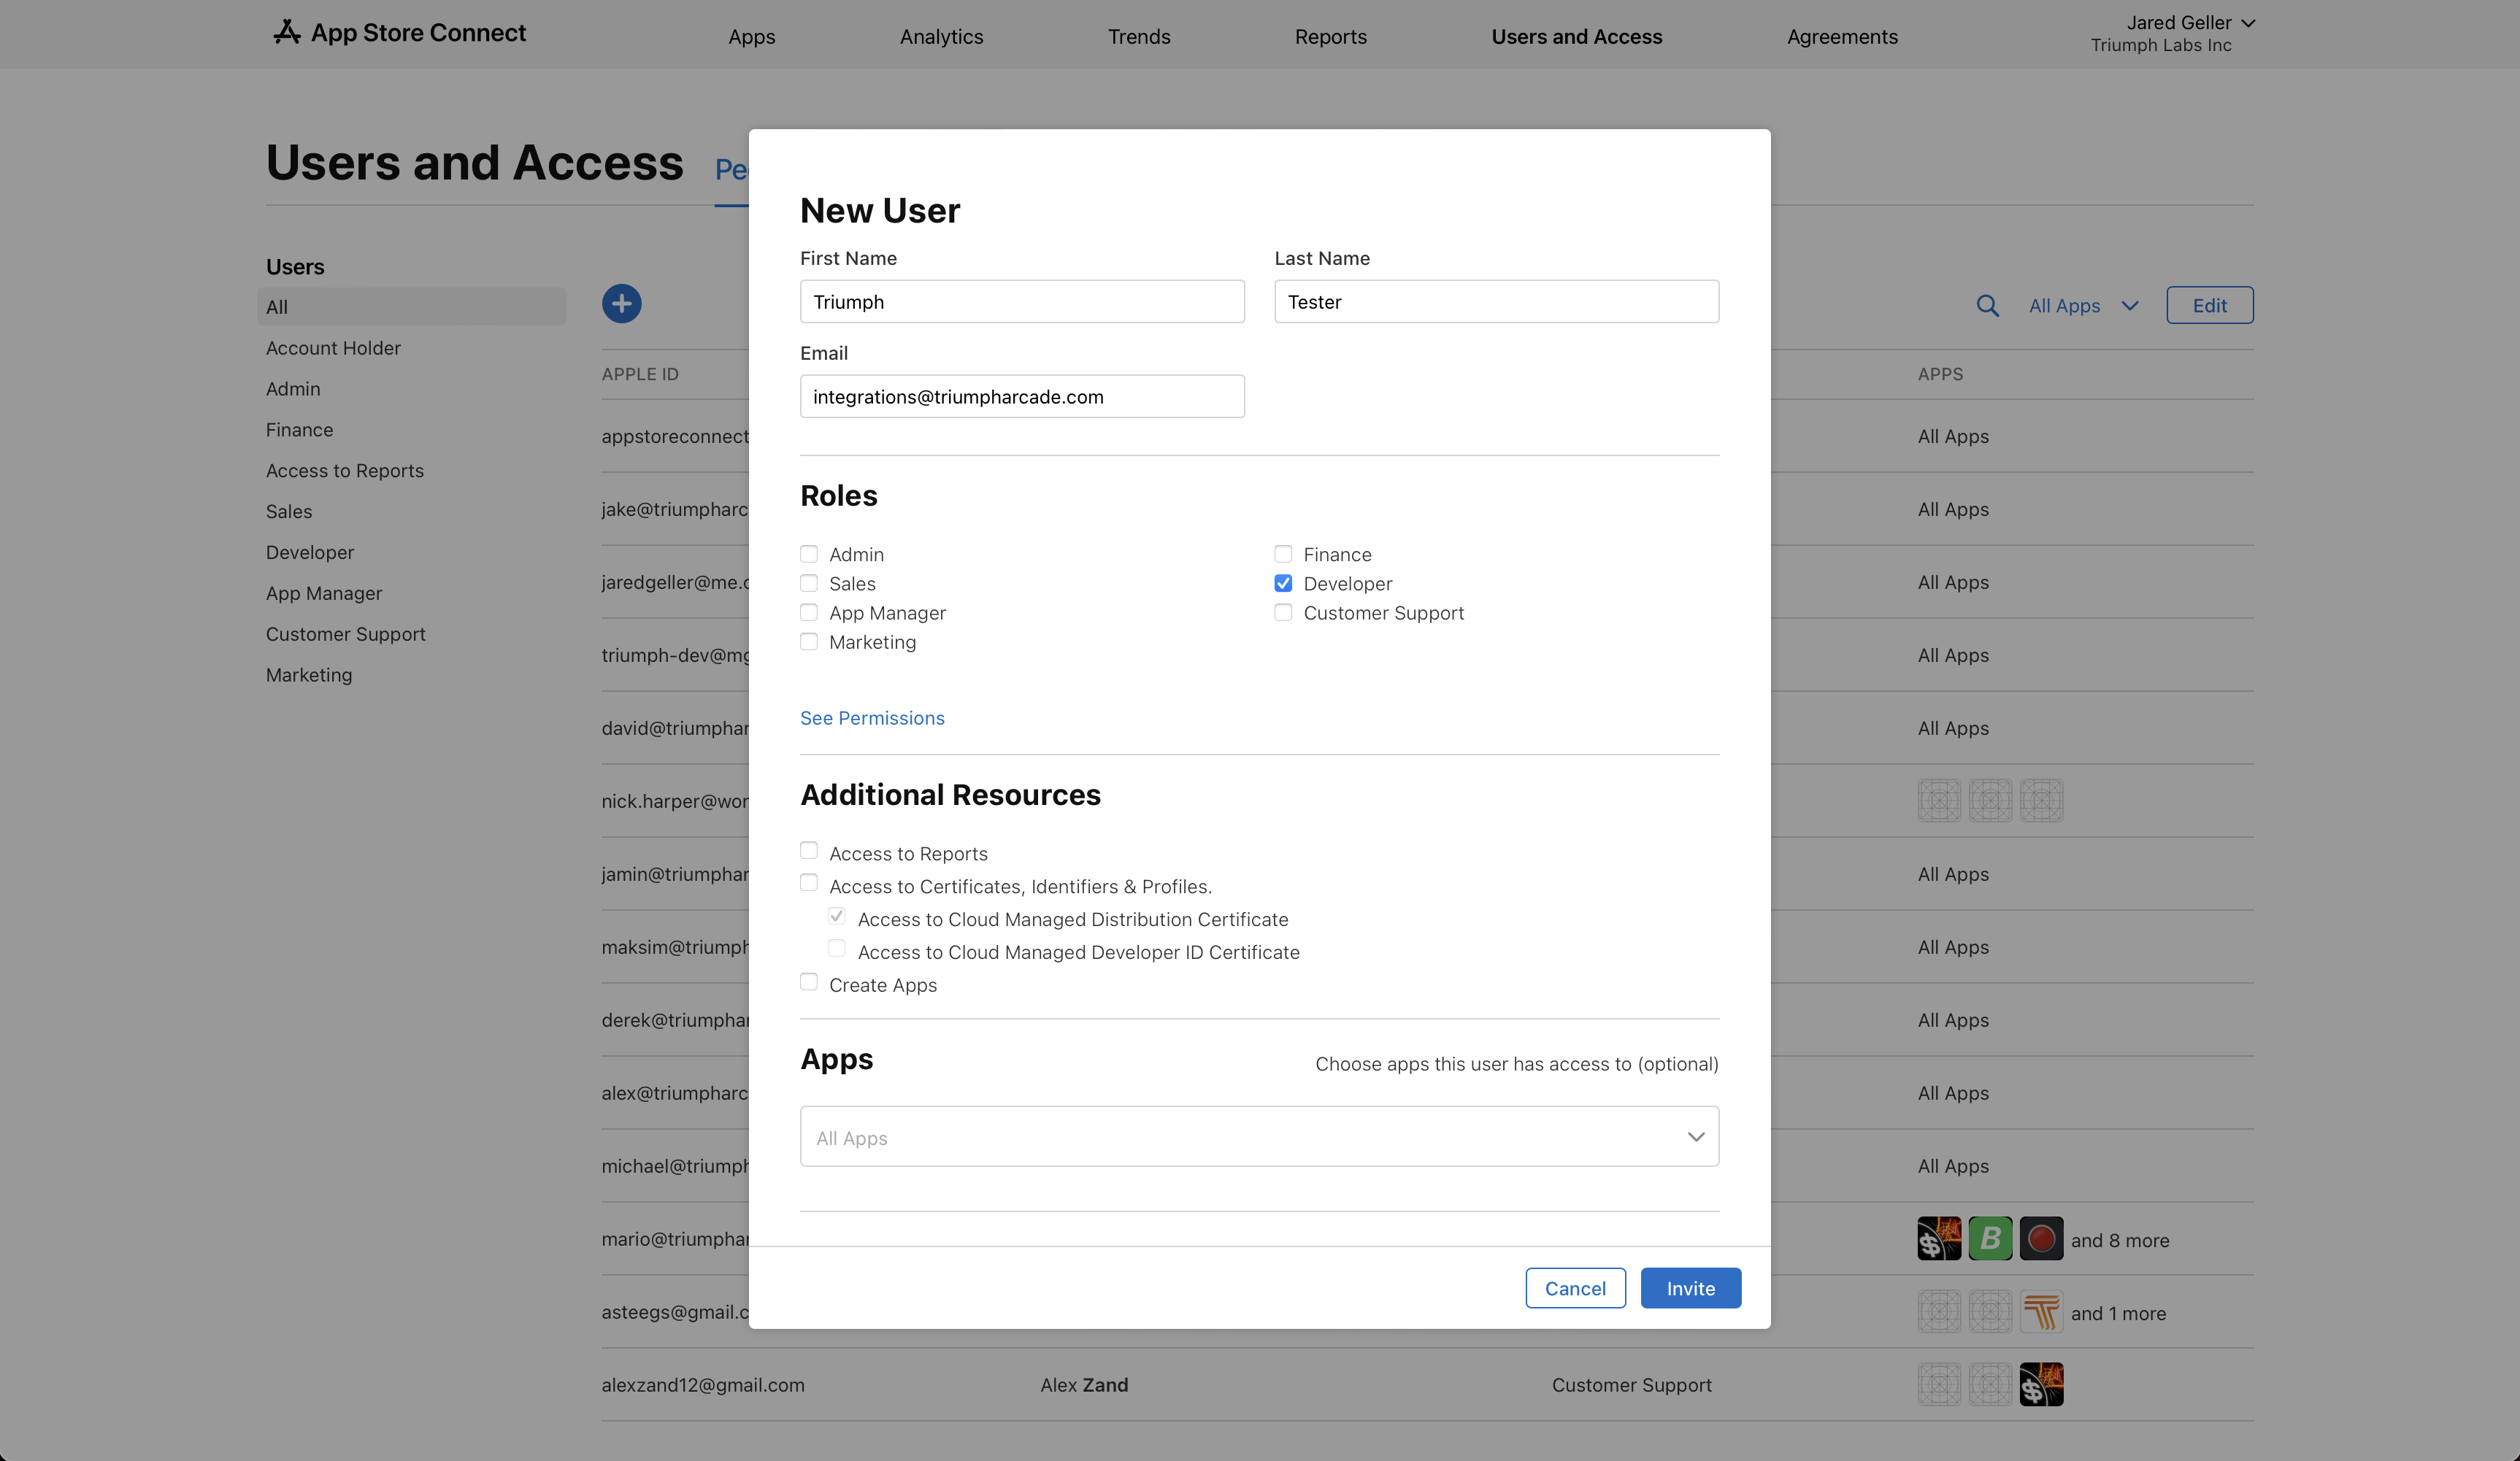
Task: Select Finance in users sidebar
Action: pyautogui.click(x=299, y=430)
